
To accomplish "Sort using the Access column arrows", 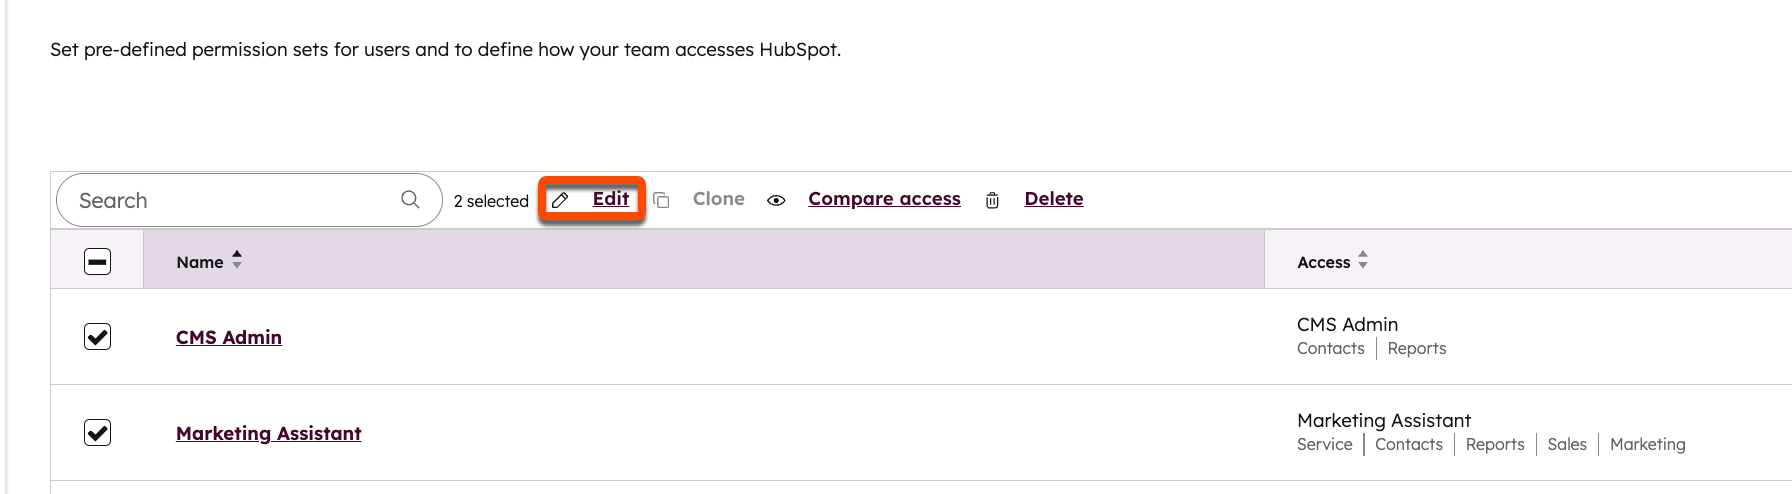I will (1363, 261).
